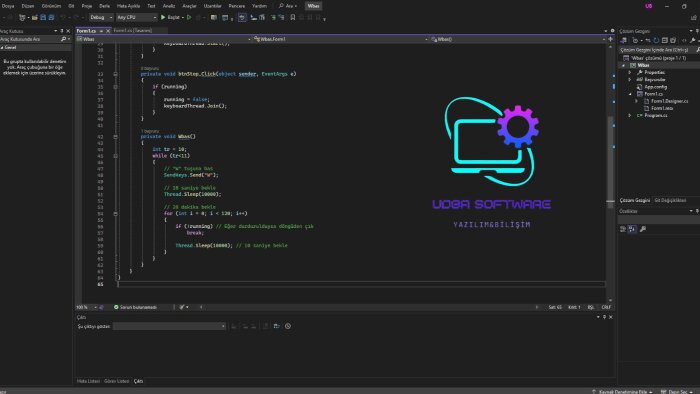Click the comment-out lines toolbar icon

tap(273, 17)
